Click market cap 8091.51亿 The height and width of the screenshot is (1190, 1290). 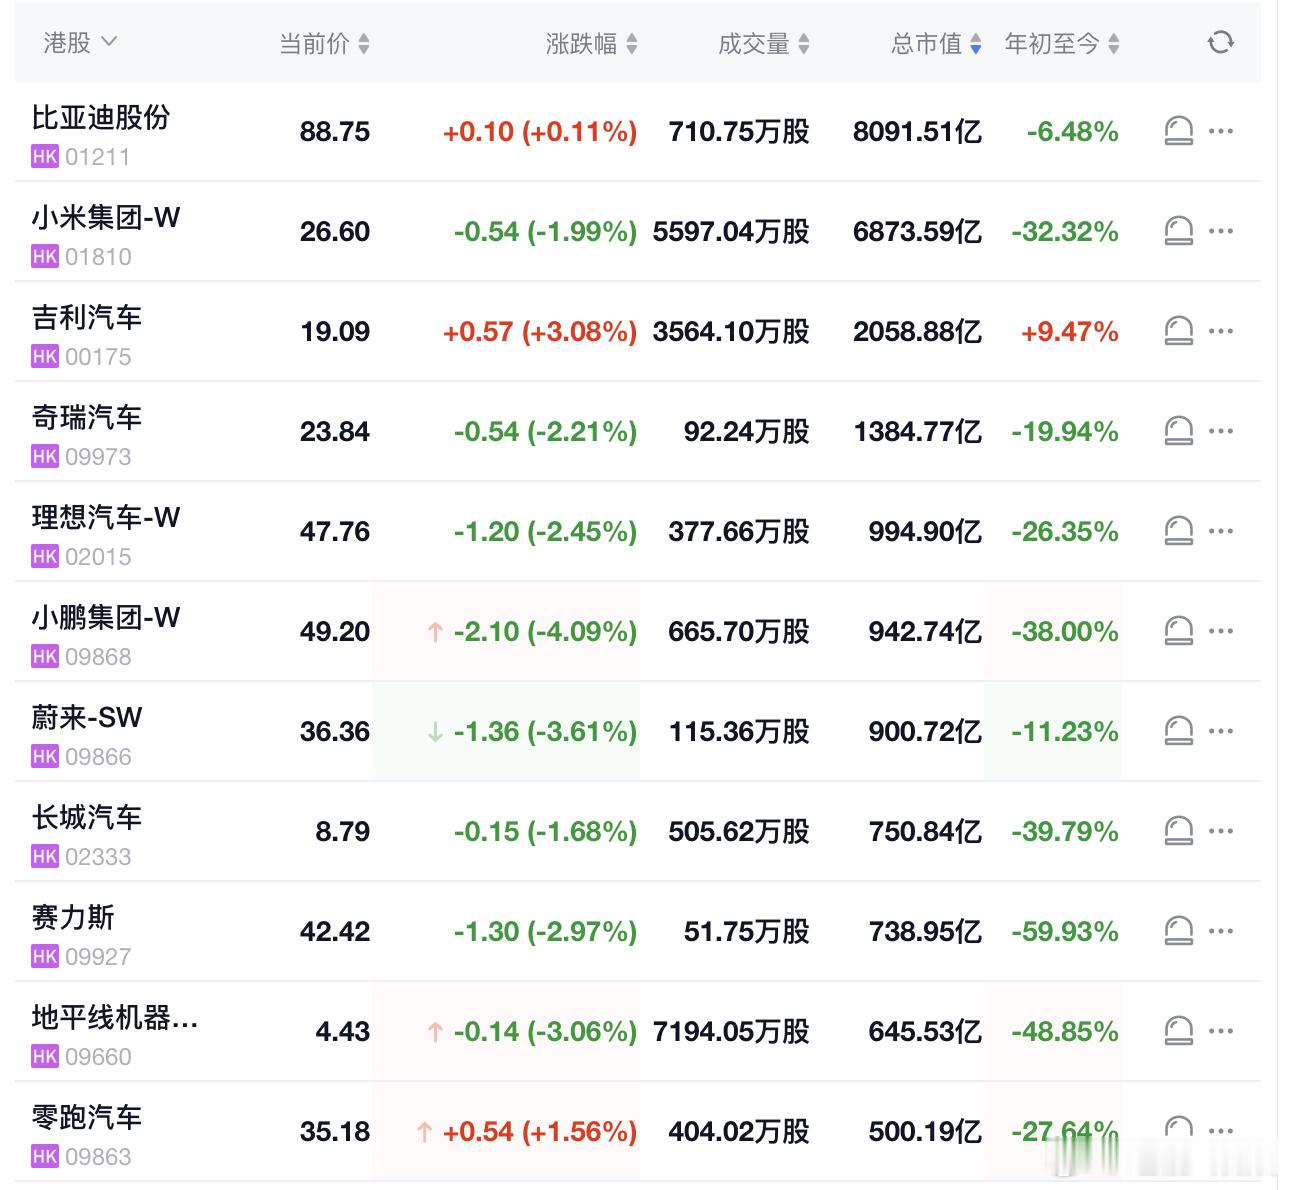[x=917, y=131]
